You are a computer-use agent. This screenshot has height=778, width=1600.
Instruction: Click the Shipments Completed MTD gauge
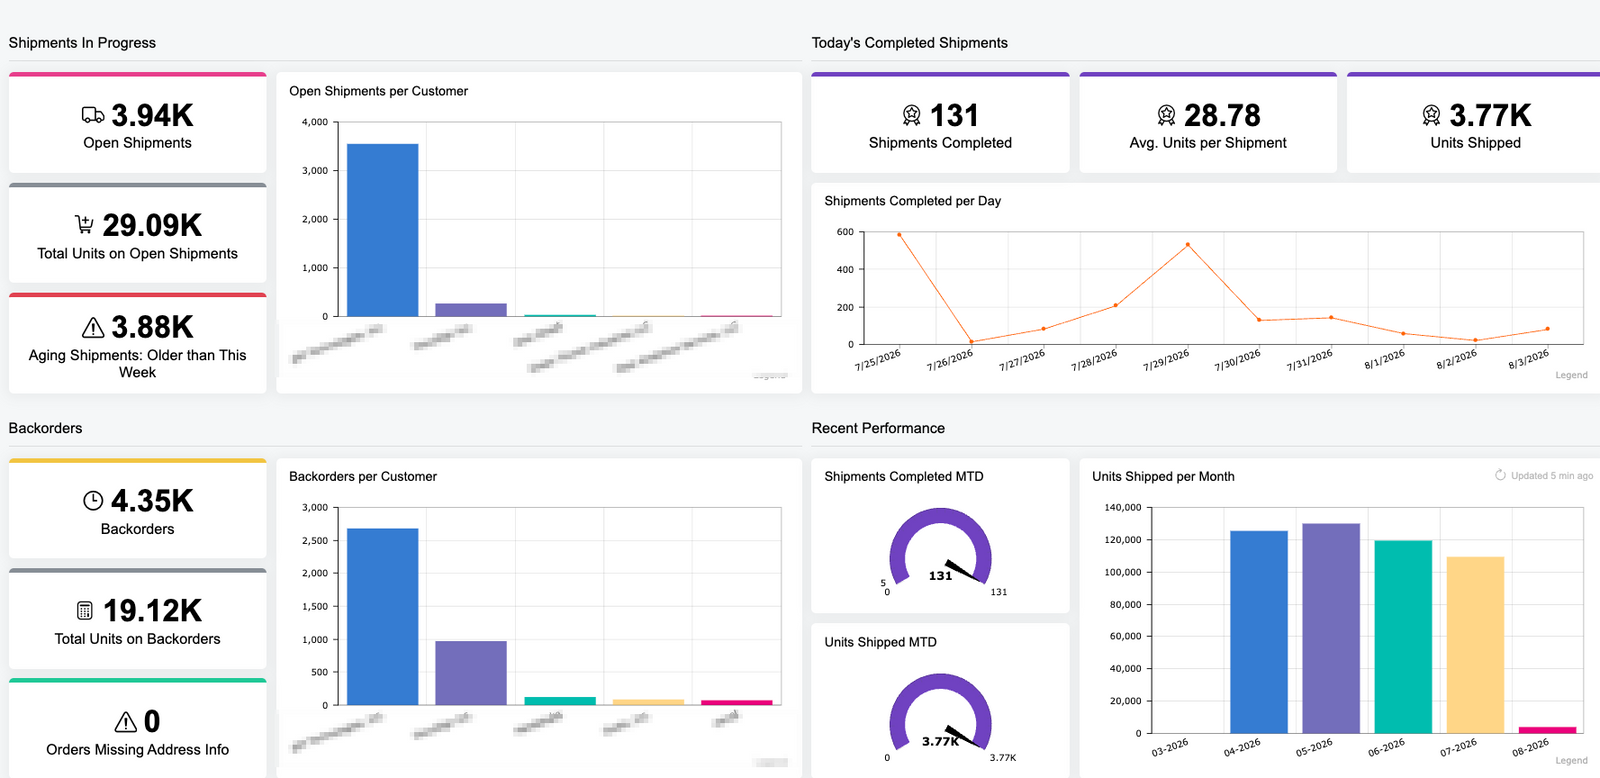pos(941,548)
